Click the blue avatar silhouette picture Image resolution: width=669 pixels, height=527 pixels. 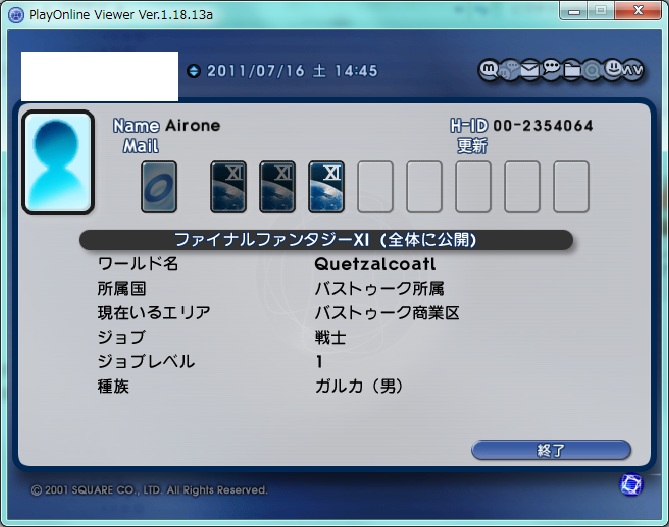[x=58, y=162]
